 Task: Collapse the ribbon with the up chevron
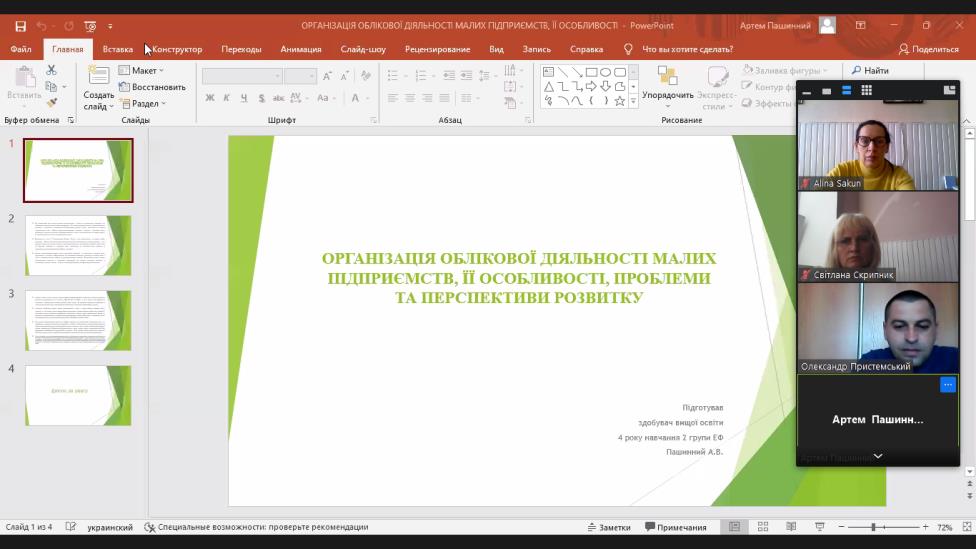[967, 121]
